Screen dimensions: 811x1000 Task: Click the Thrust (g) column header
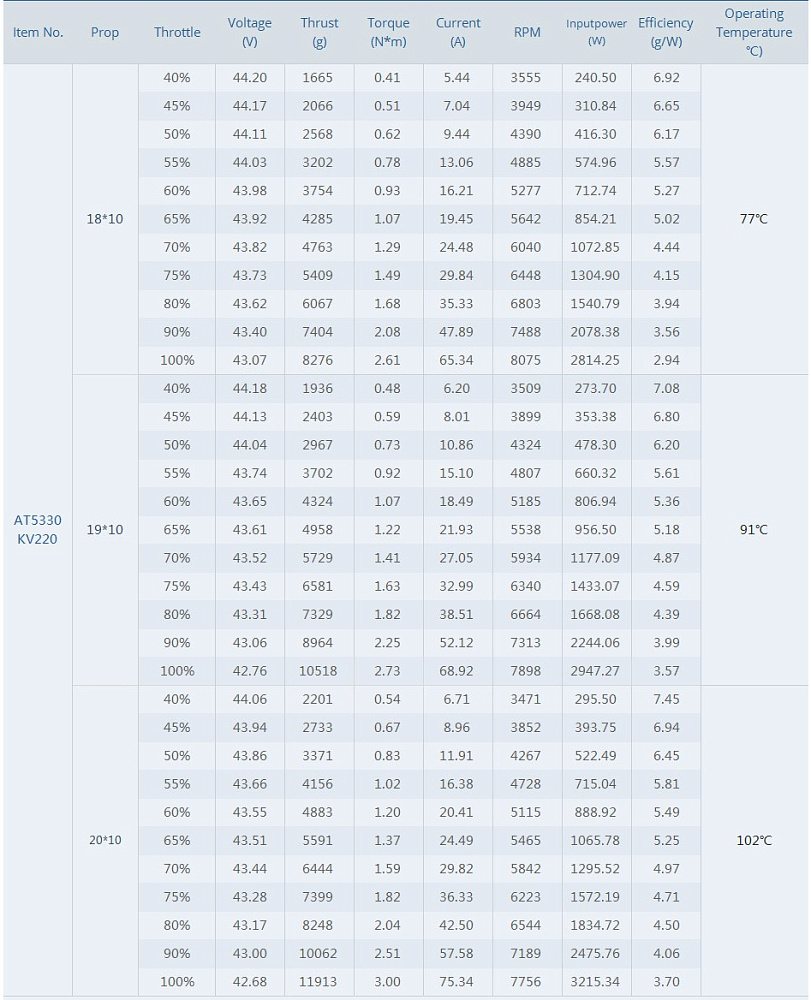[319, 32]
